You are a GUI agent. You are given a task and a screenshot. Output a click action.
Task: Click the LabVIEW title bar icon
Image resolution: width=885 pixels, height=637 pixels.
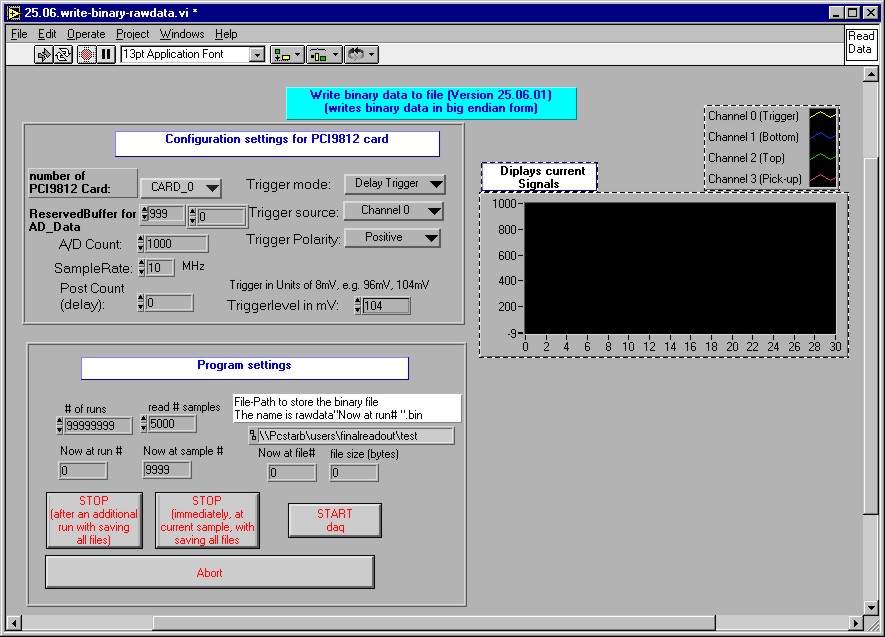13,12
